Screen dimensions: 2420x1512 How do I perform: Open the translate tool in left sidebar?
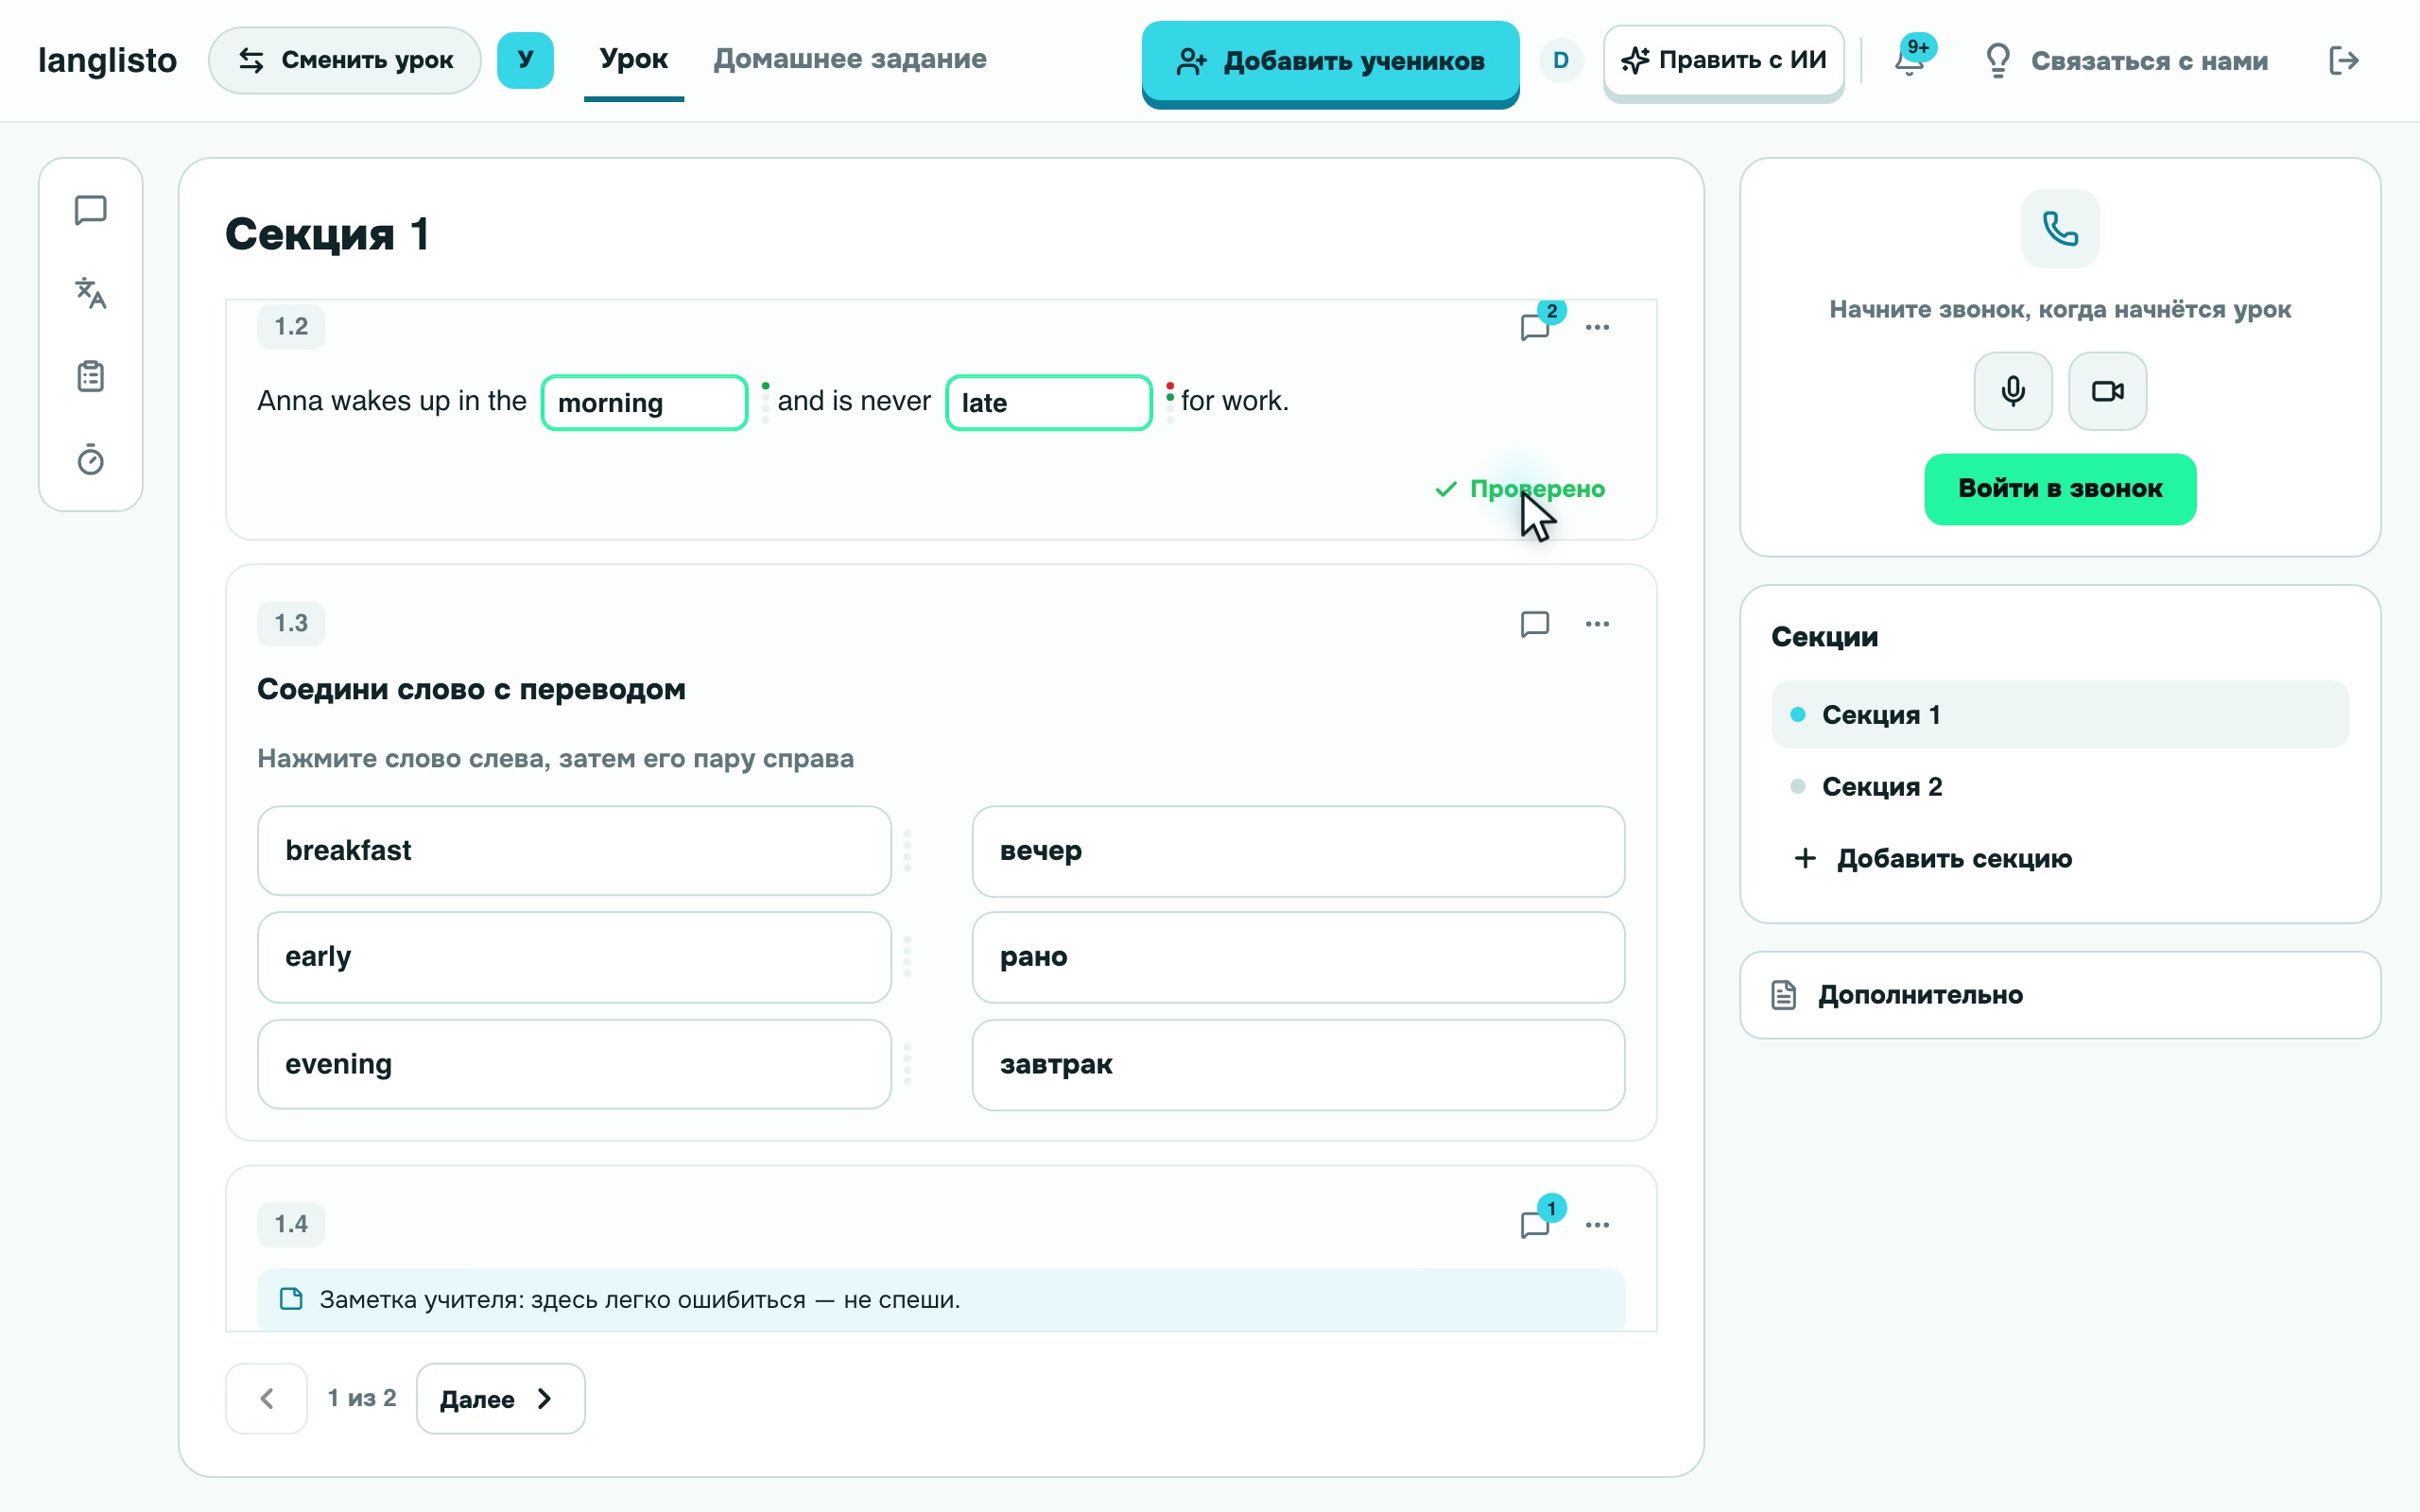click(x=91, y=293)
